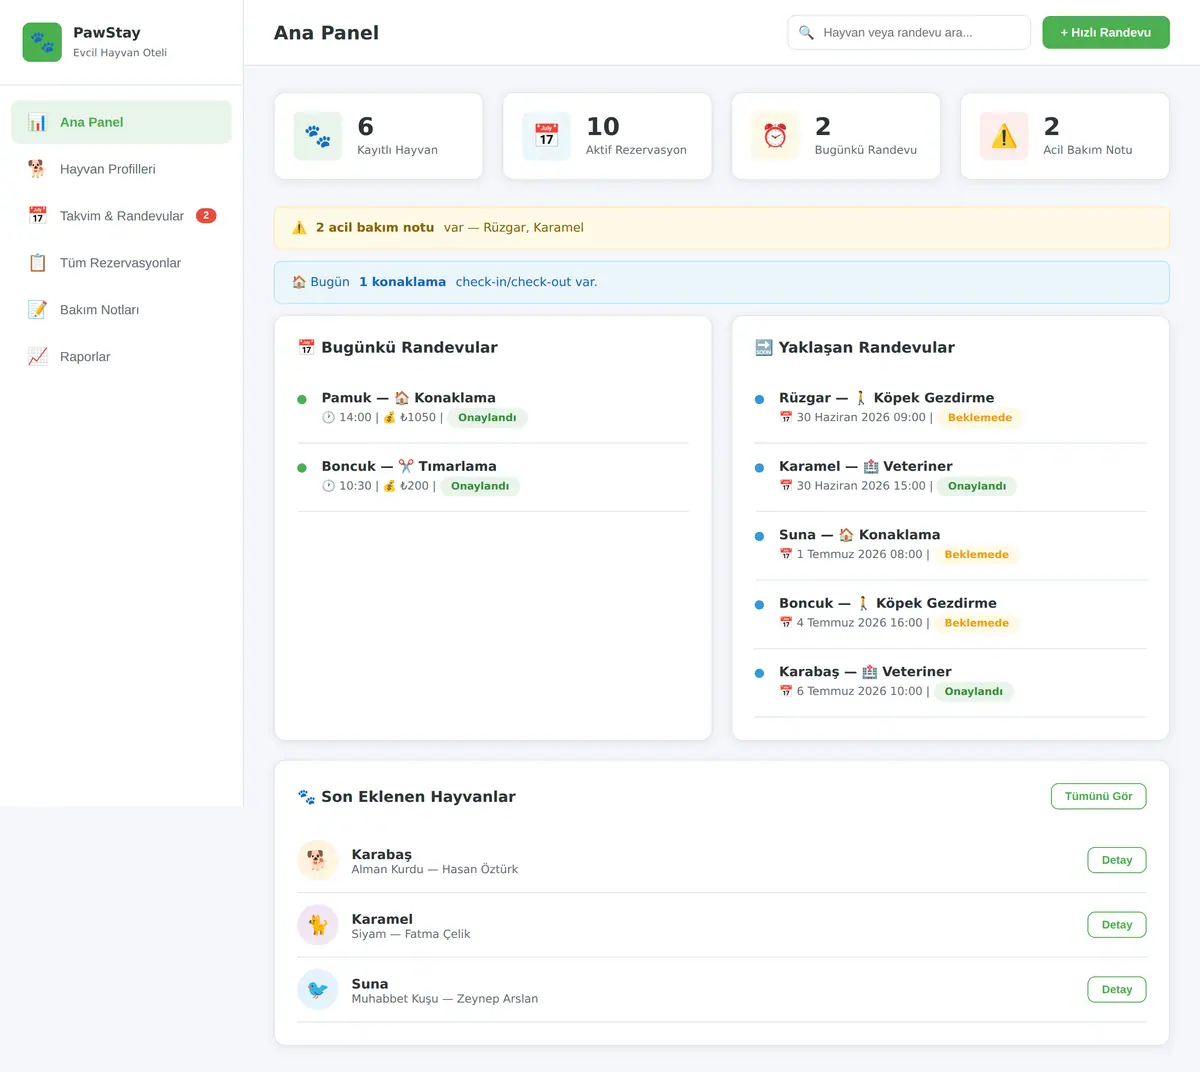1200x1072 pixels.
Task: Open Detay for Karabaş
Action: click(1117, 860)
